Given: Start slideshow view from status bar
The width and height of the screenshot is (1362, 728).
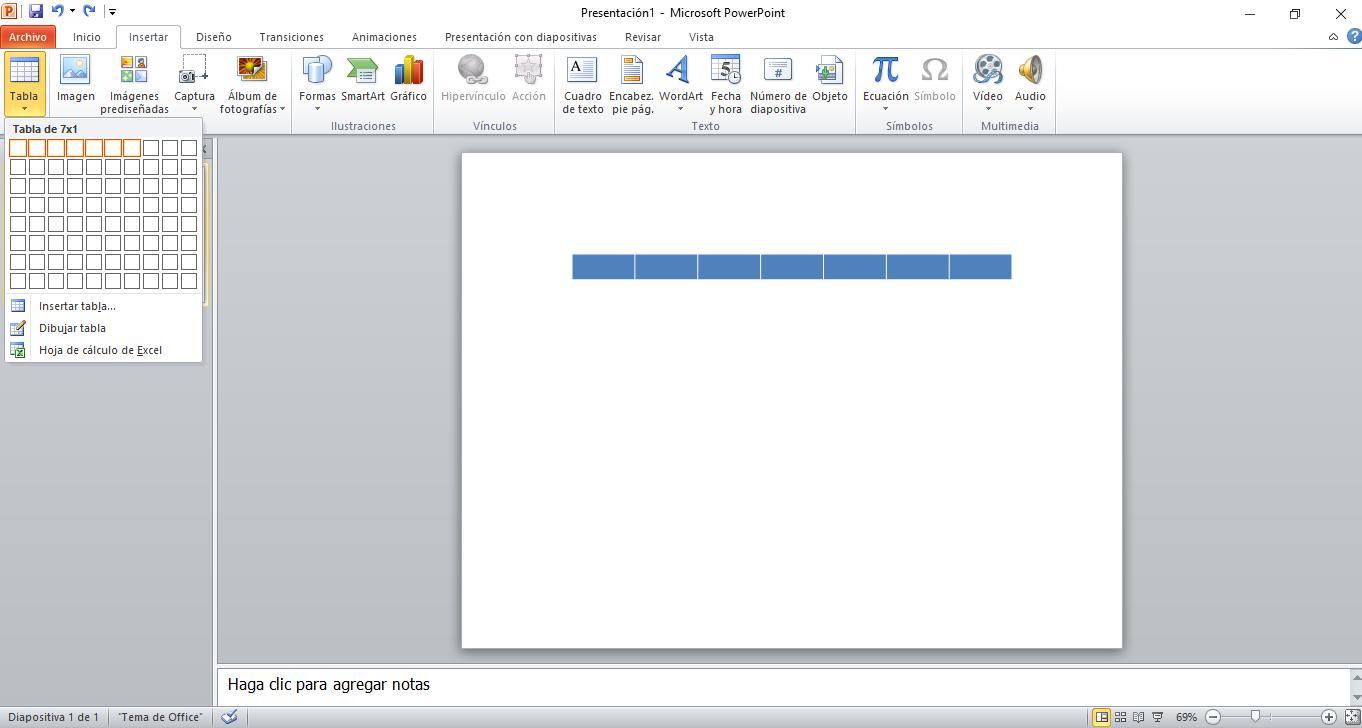Looking at the screenshot, I should point(1158,717).
